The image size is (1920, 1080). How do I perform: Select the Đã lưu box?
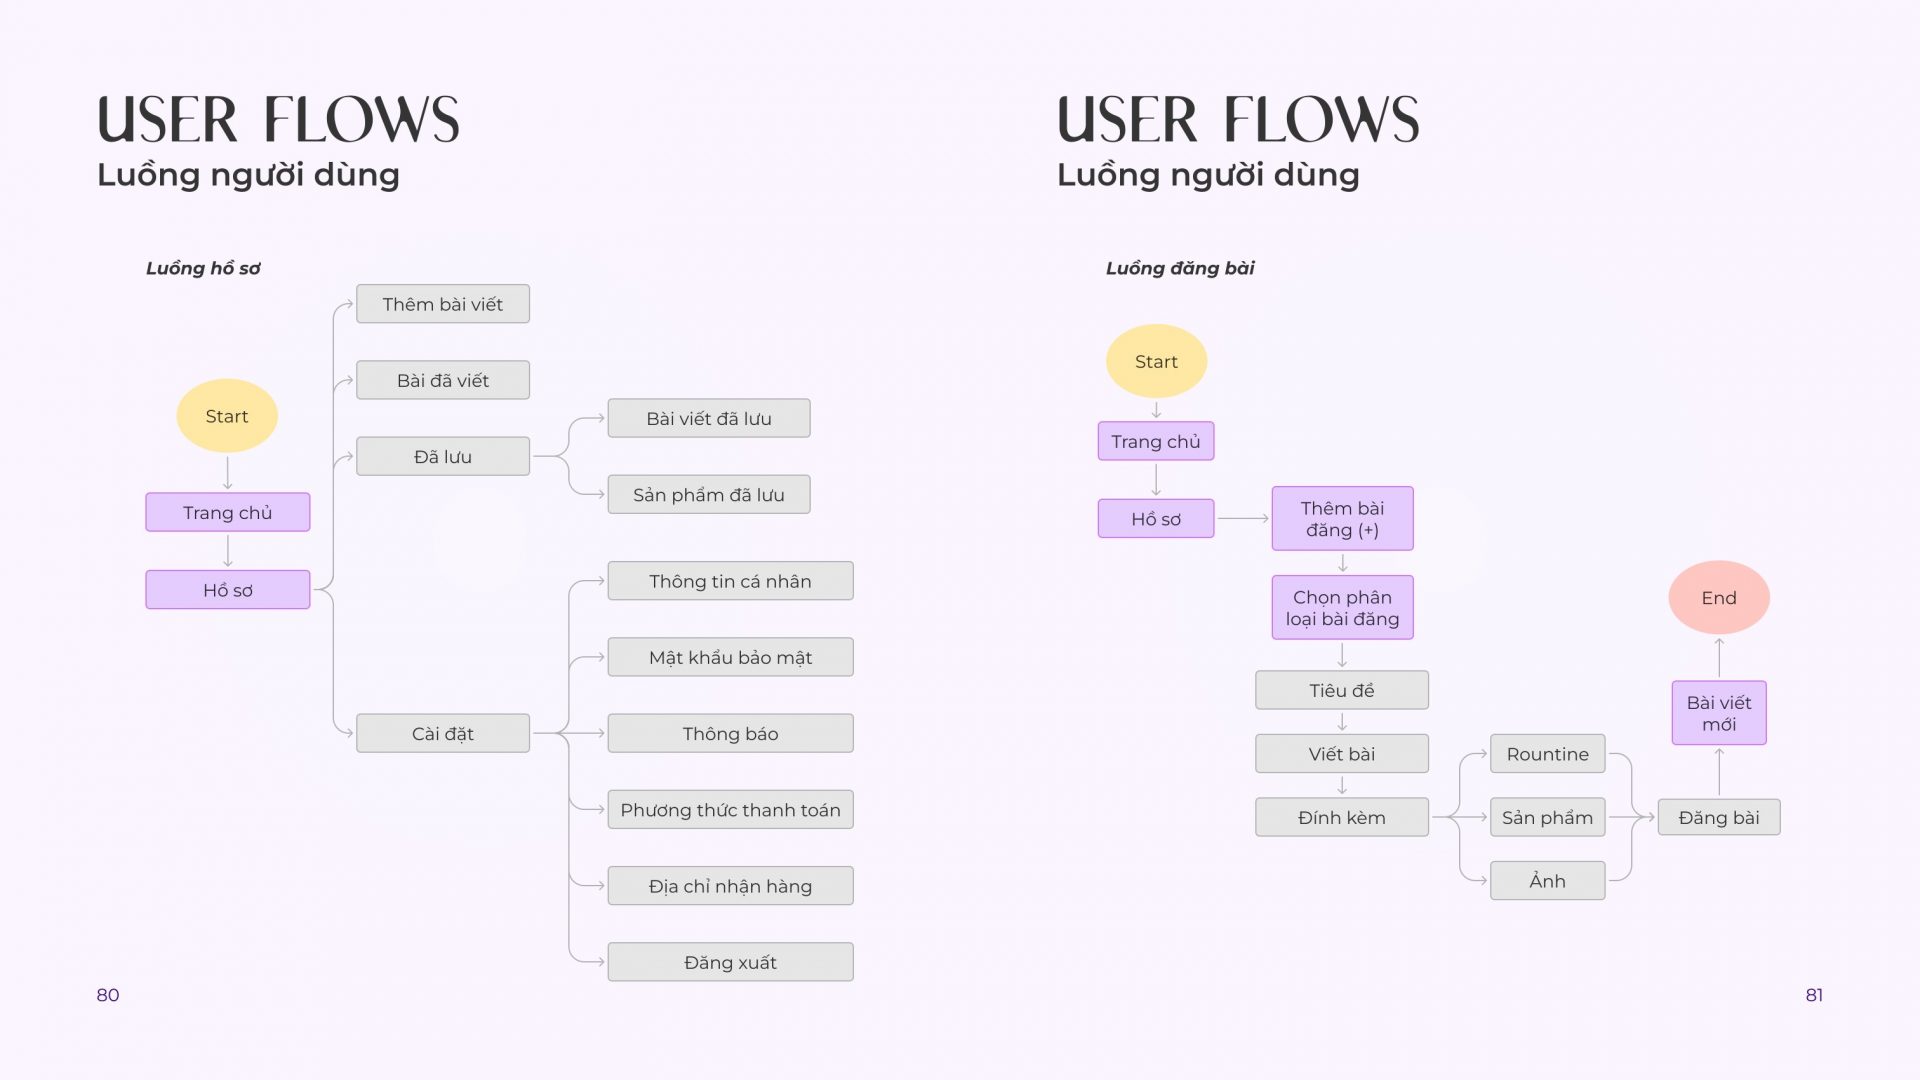coord(443,456)
